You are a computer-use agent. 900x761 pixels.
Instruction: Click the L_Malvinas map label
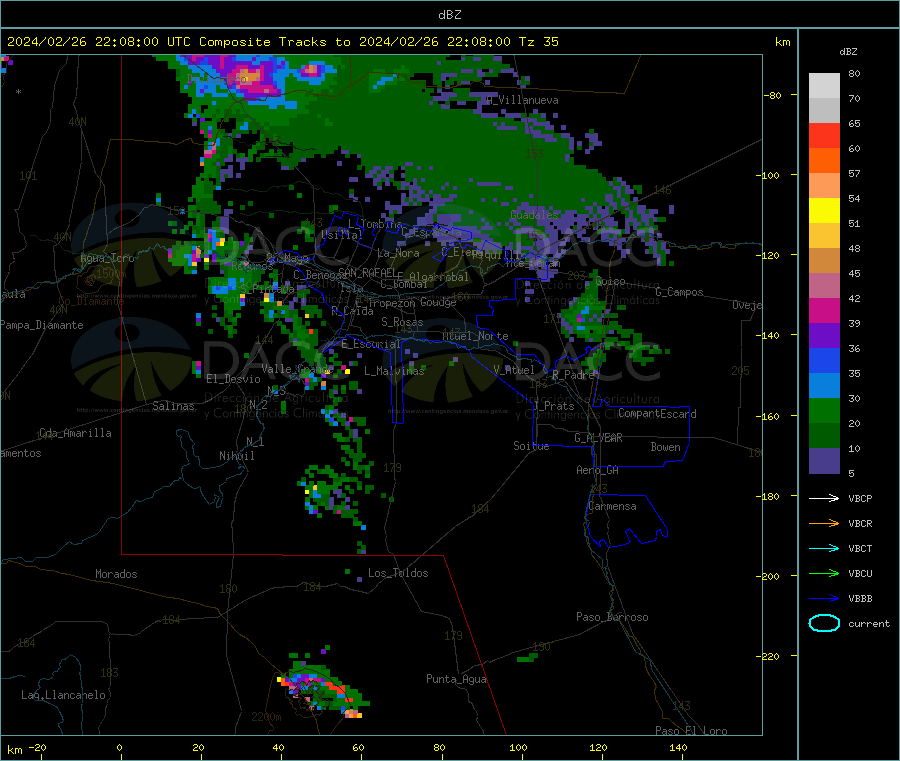click(x=394, y=371)
